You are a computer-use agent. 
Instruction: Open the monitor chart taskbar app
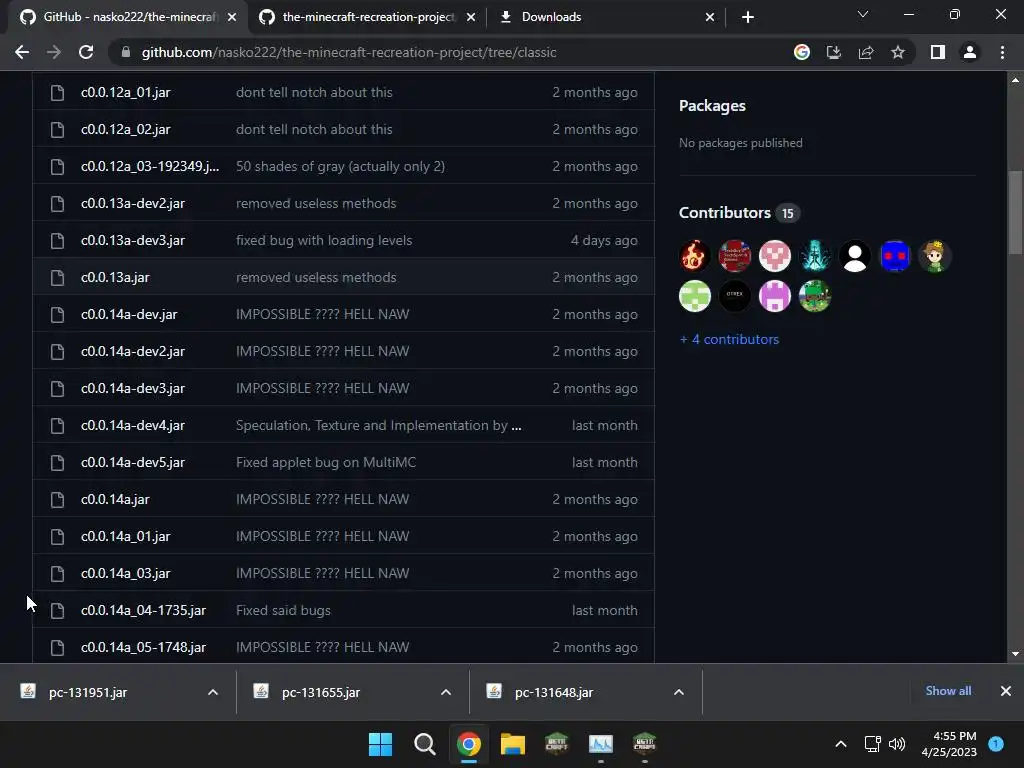[601, 744]
